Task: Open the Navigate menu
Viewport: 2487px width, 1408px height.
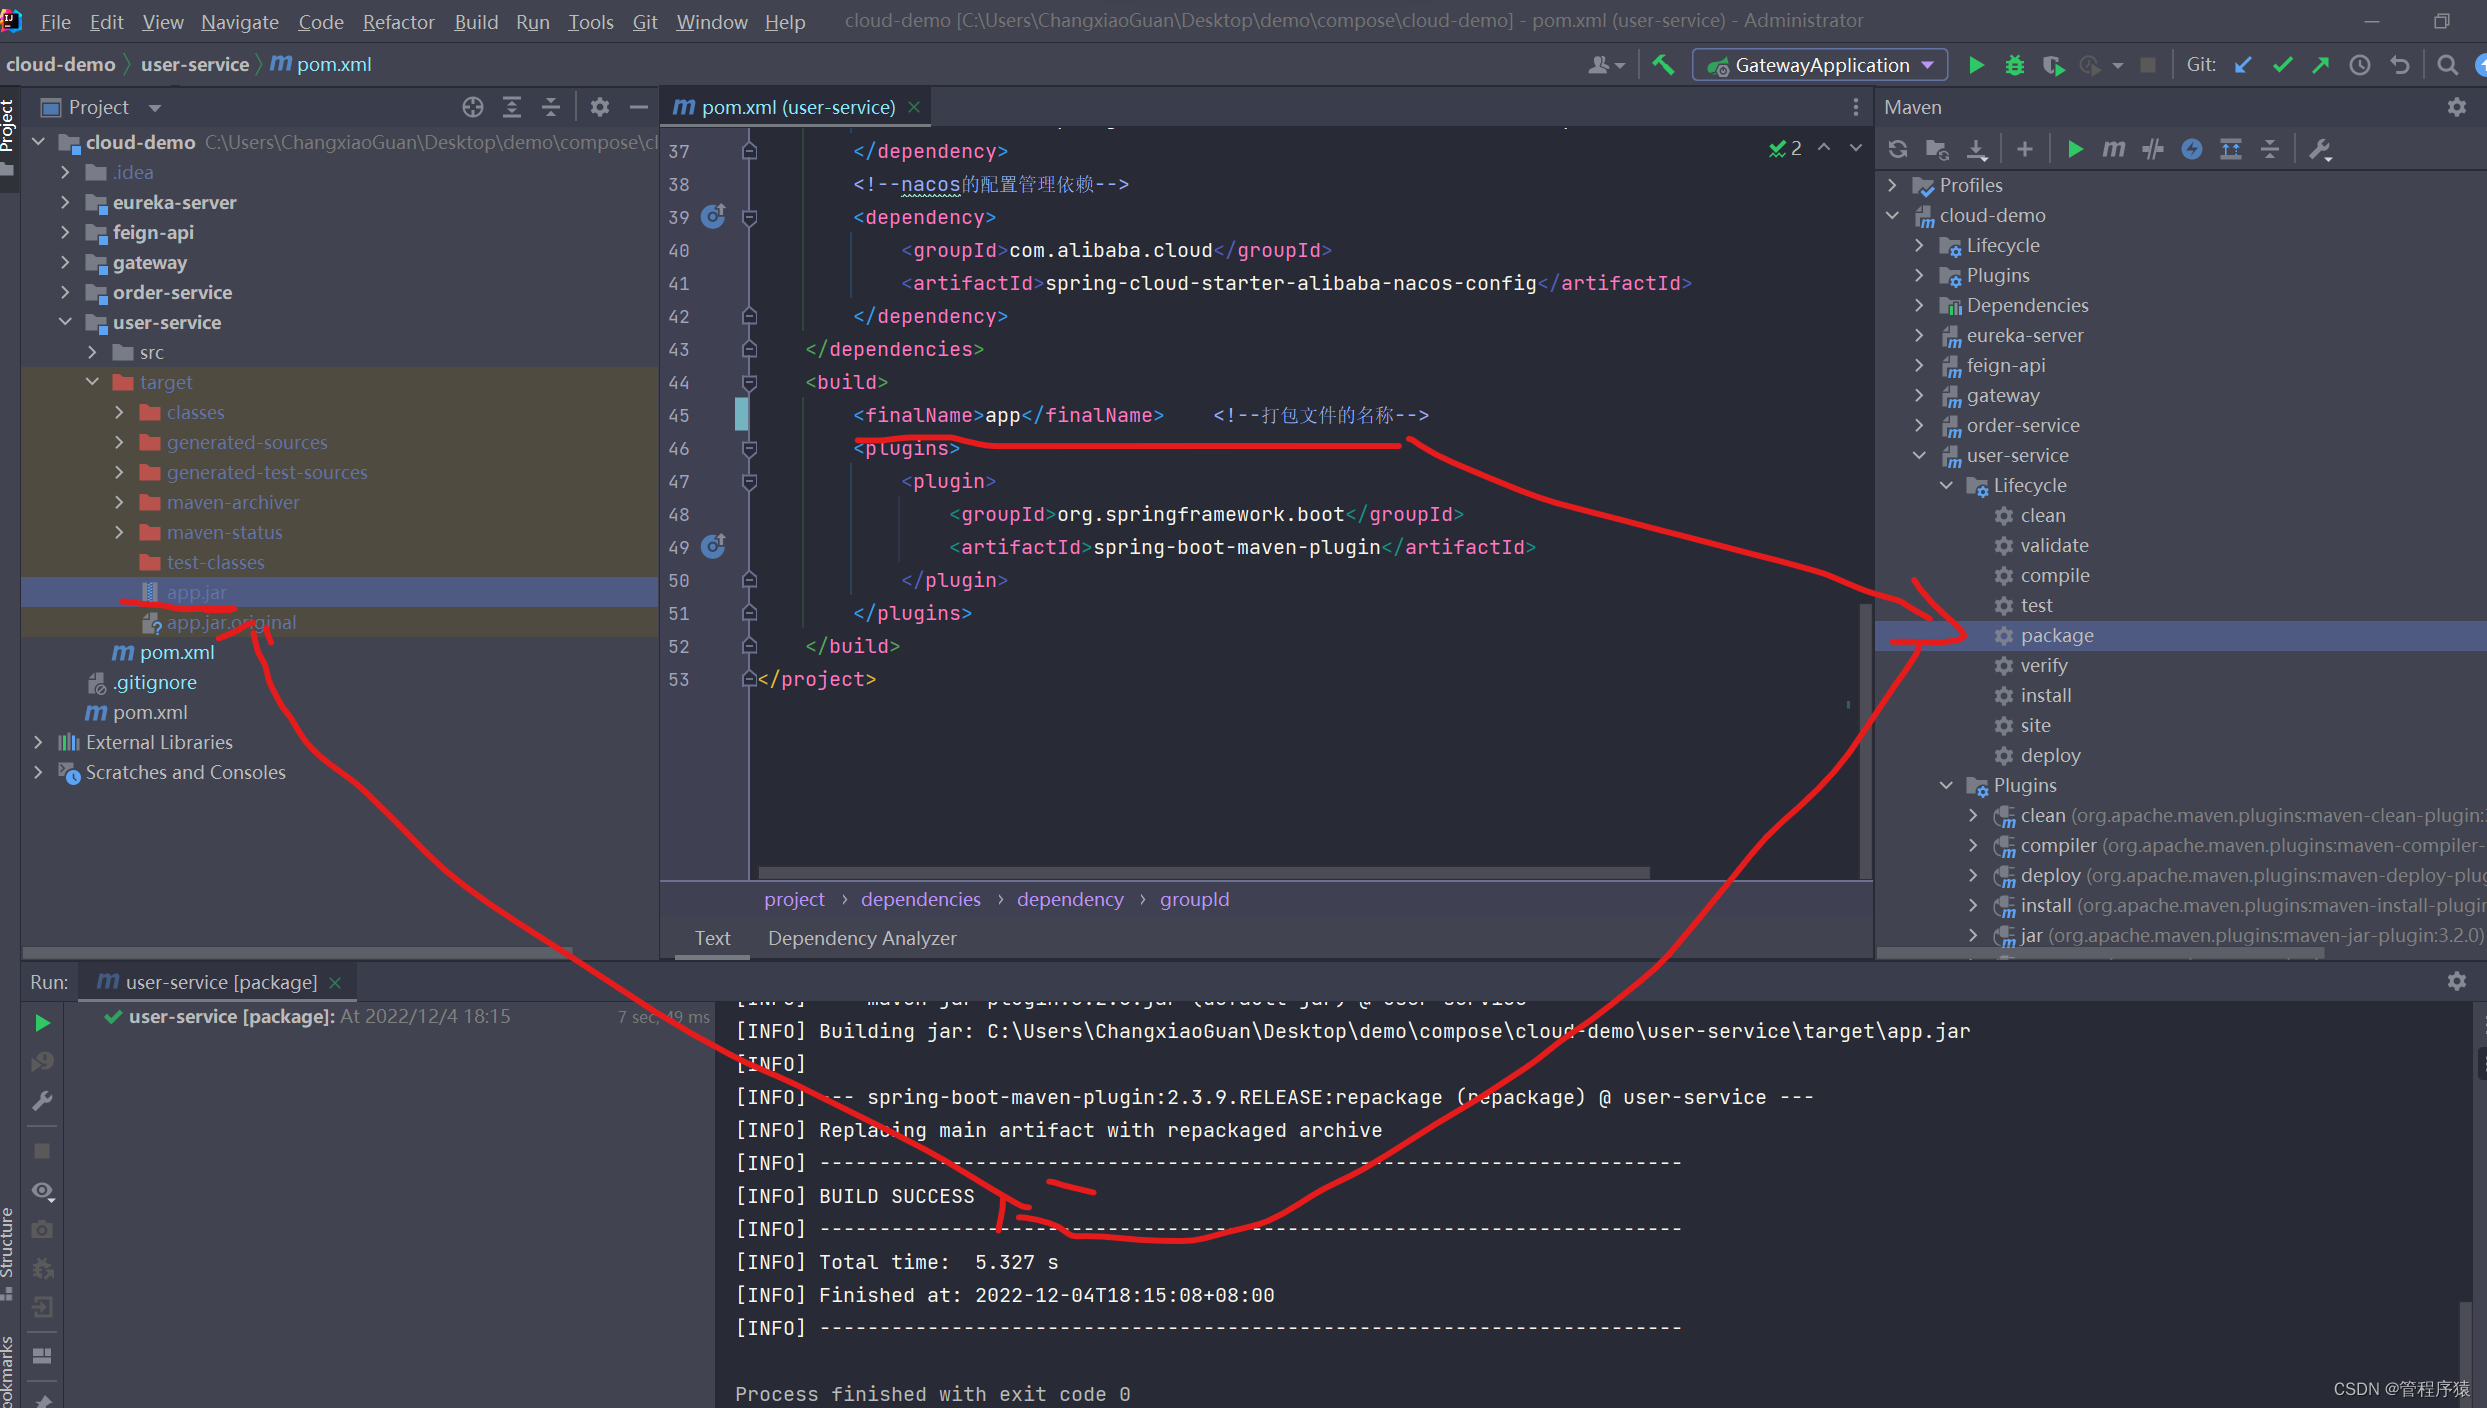Action: point(239,21)
